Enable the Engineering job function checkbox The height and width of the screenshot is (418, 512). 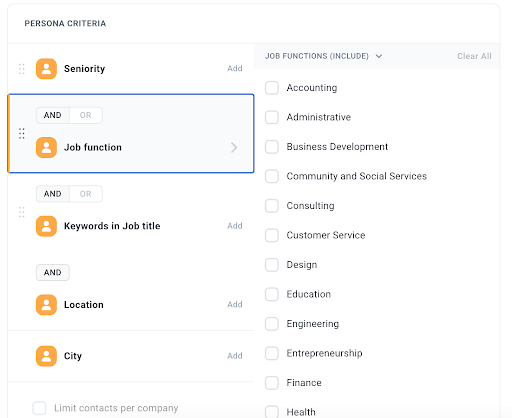(272, 324)
